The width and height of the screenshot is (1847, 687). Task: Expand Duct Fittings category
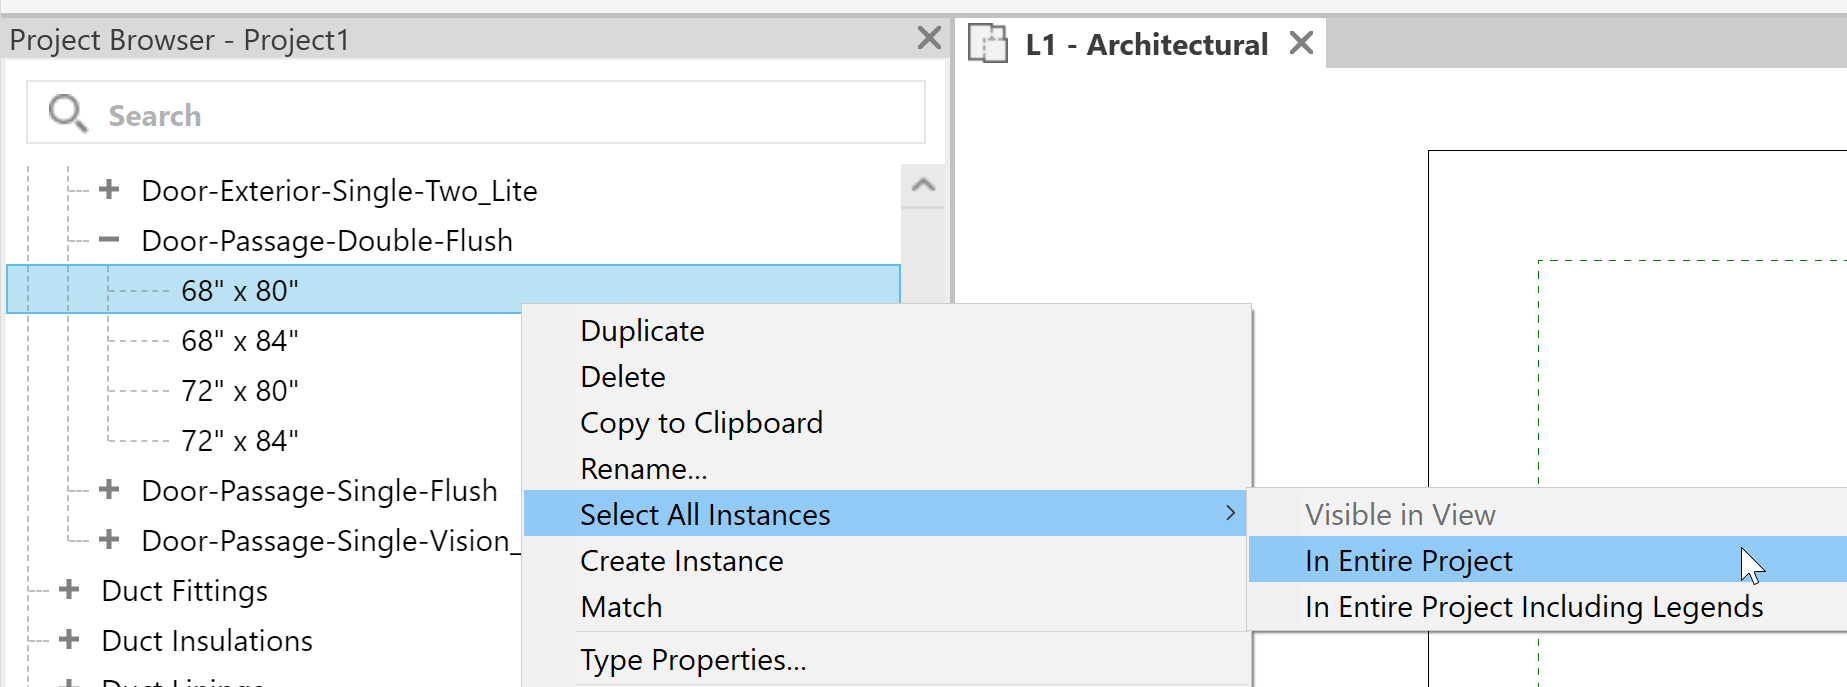click(68, 590)
